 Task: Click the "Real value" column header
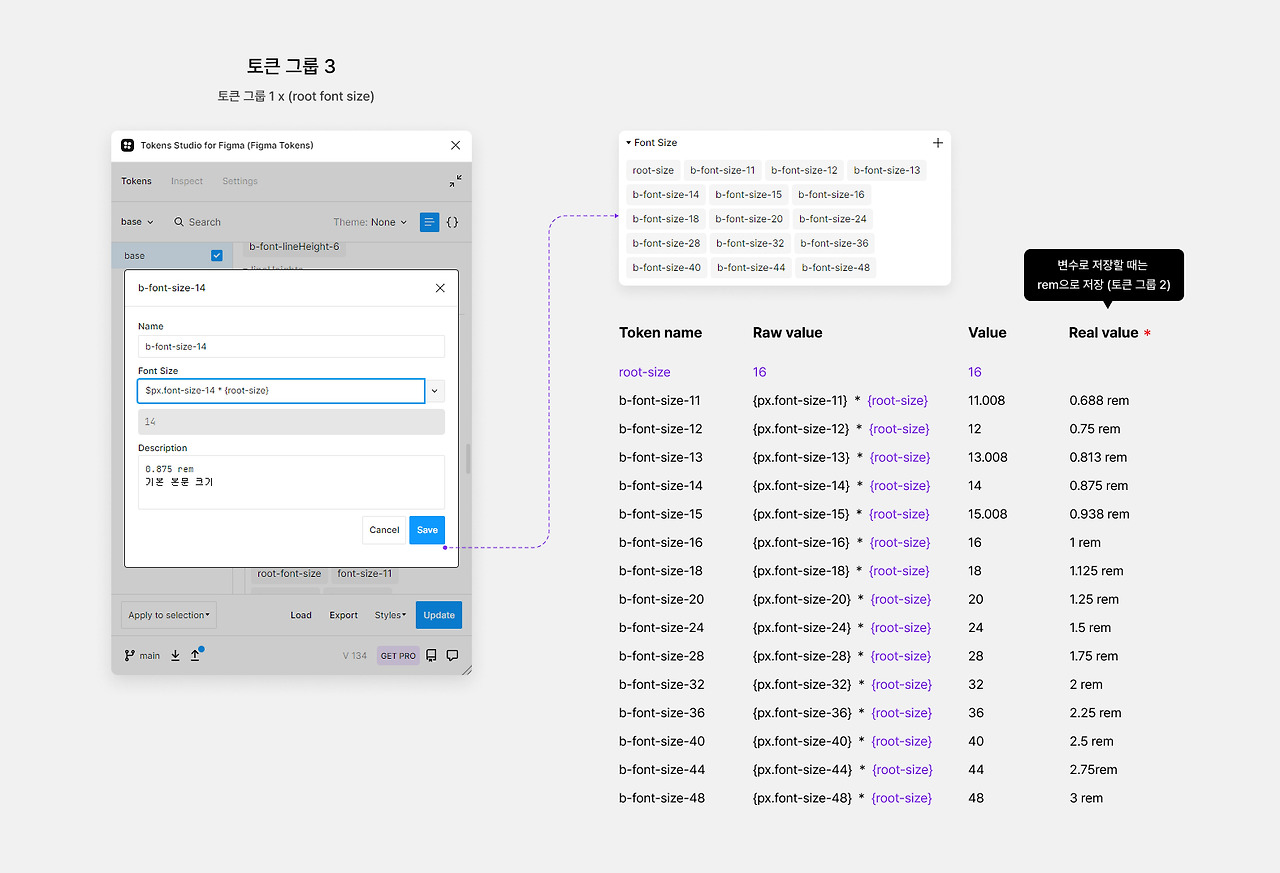point(1104,333)
